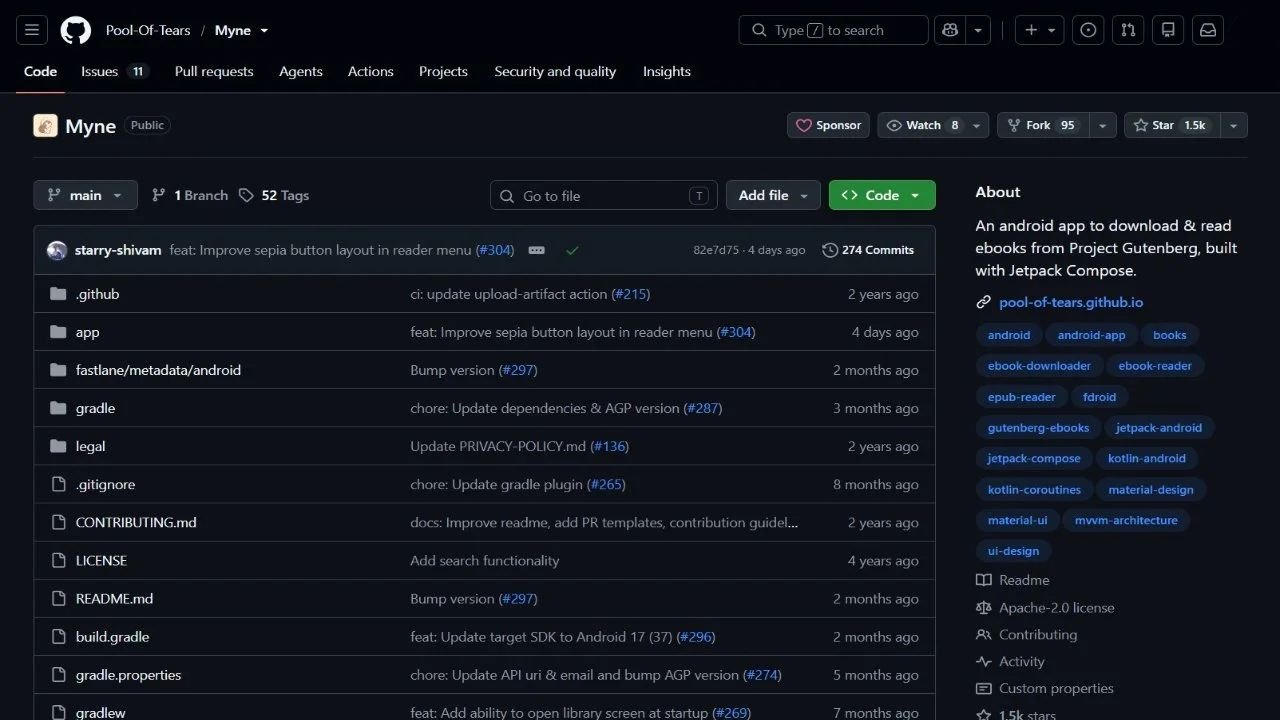Open the repositories icon in the header
The height and width of the screenshot is (720, 1280).
click(1168, 30)
